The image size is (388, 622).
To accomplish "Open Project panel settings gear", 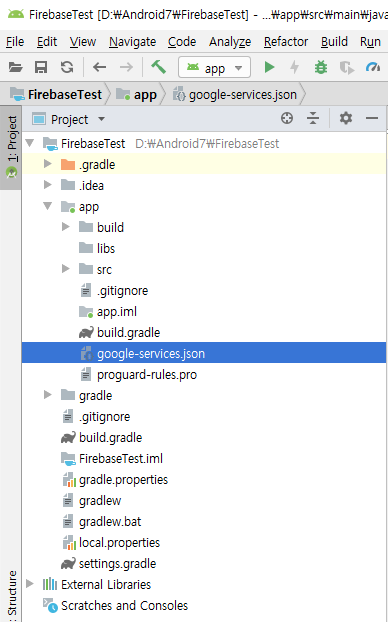I will pyautogui.click(x=346, y=118).
